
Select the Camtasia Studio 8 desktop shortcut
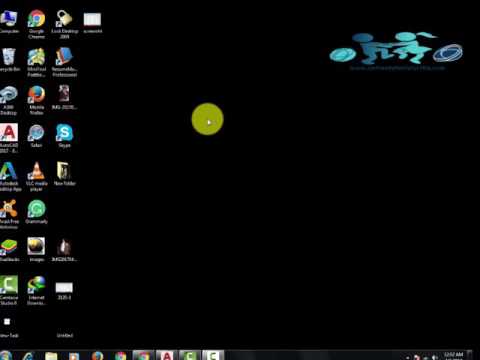9,291
